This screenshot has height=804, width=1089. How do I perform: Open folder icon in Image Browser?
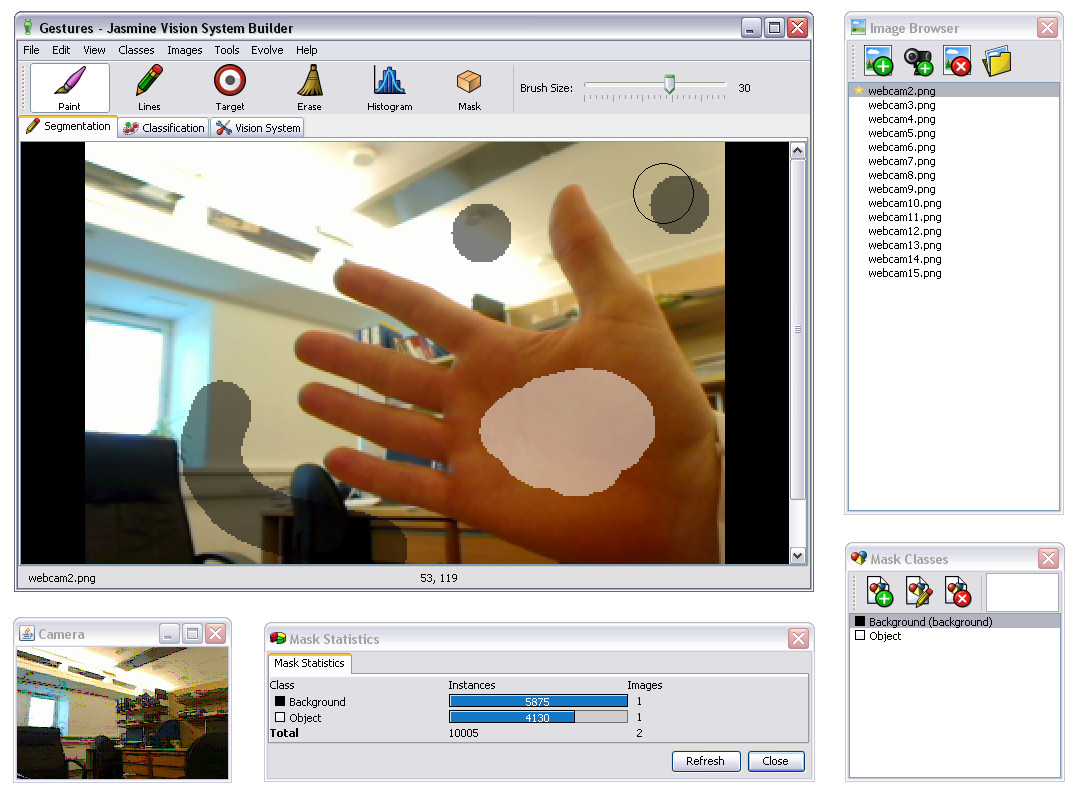pyautogui.click(x=997, y=61)
